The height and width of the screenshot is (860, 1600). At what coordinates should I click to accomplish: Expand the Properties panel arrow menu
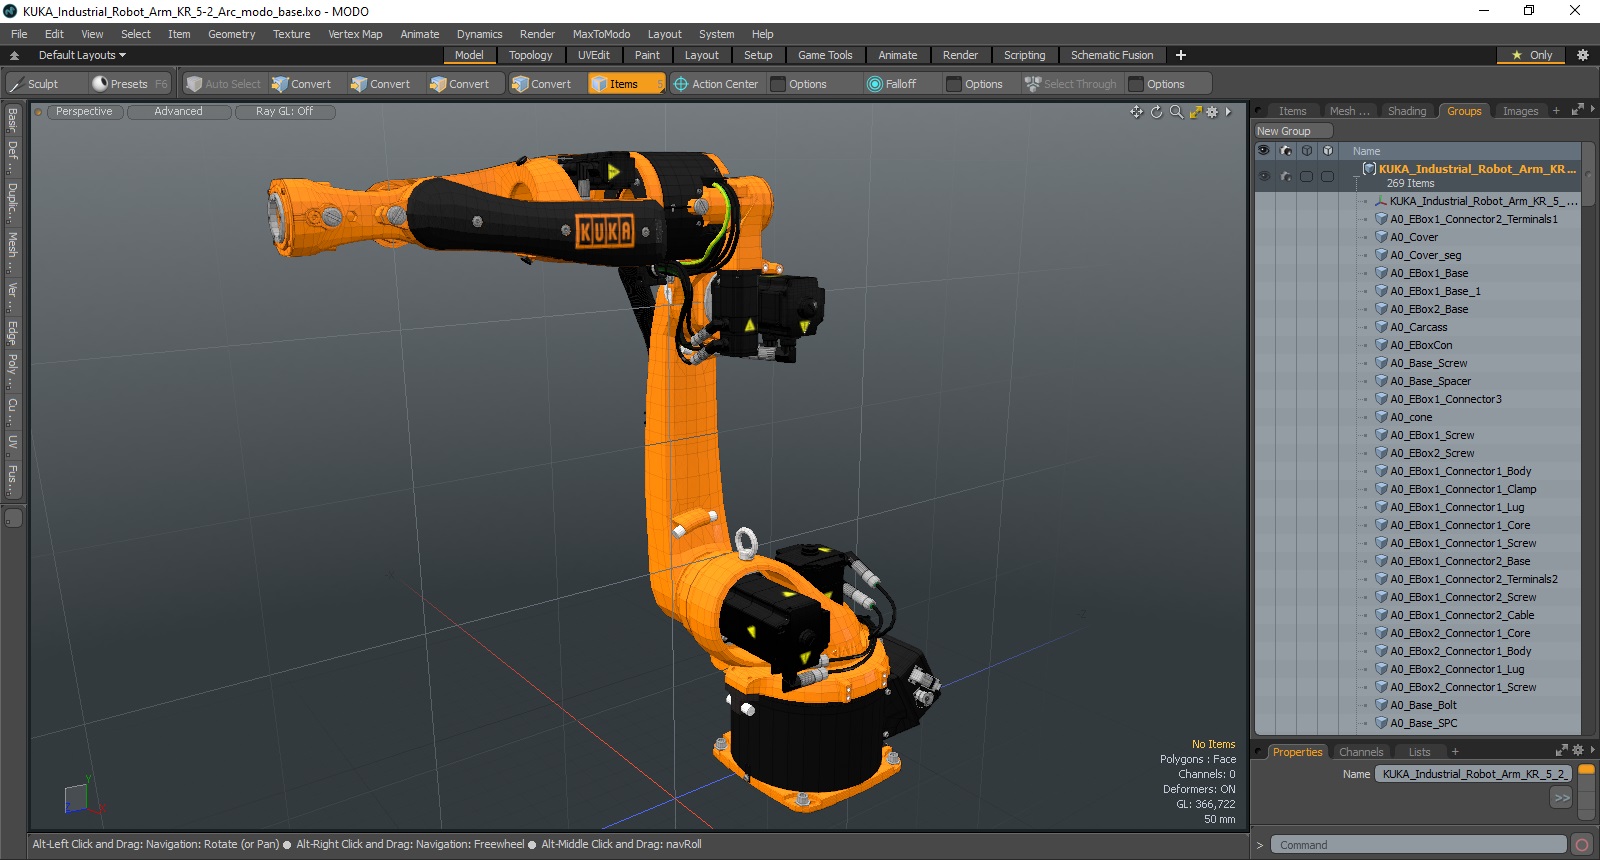coord(1592,750)
